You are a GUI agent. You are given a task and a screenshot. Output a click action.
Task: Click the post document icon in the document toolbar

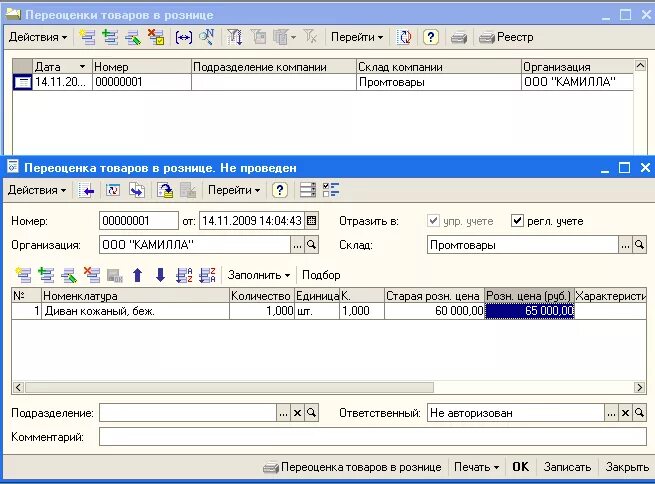click(165, 190)
